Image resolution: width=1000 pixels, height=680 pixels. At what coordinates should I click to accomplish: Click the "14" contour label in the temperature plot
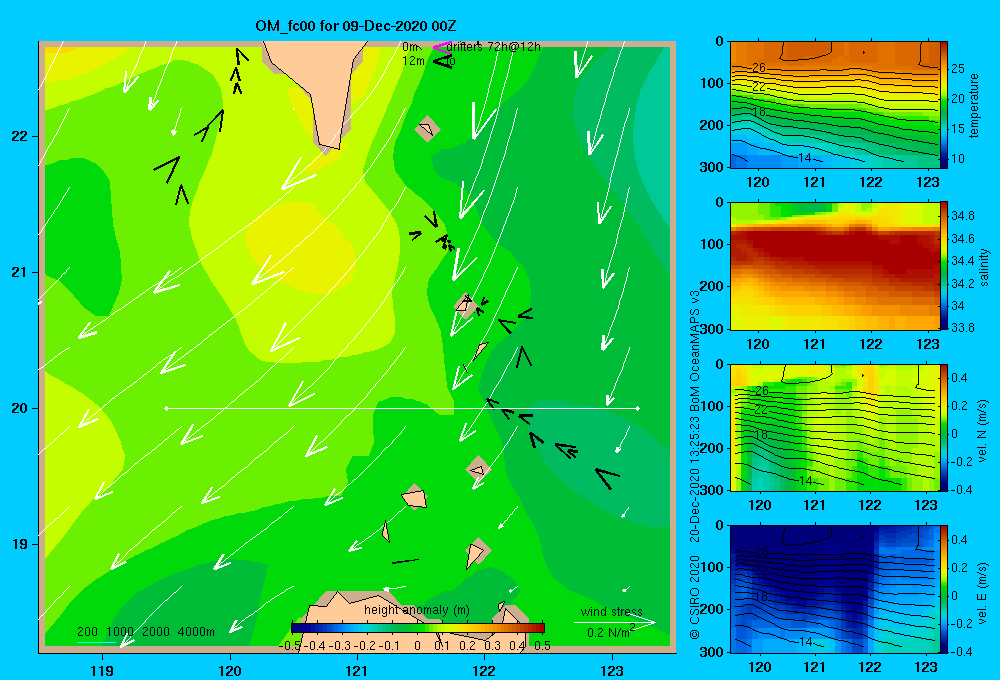point(804,158)
